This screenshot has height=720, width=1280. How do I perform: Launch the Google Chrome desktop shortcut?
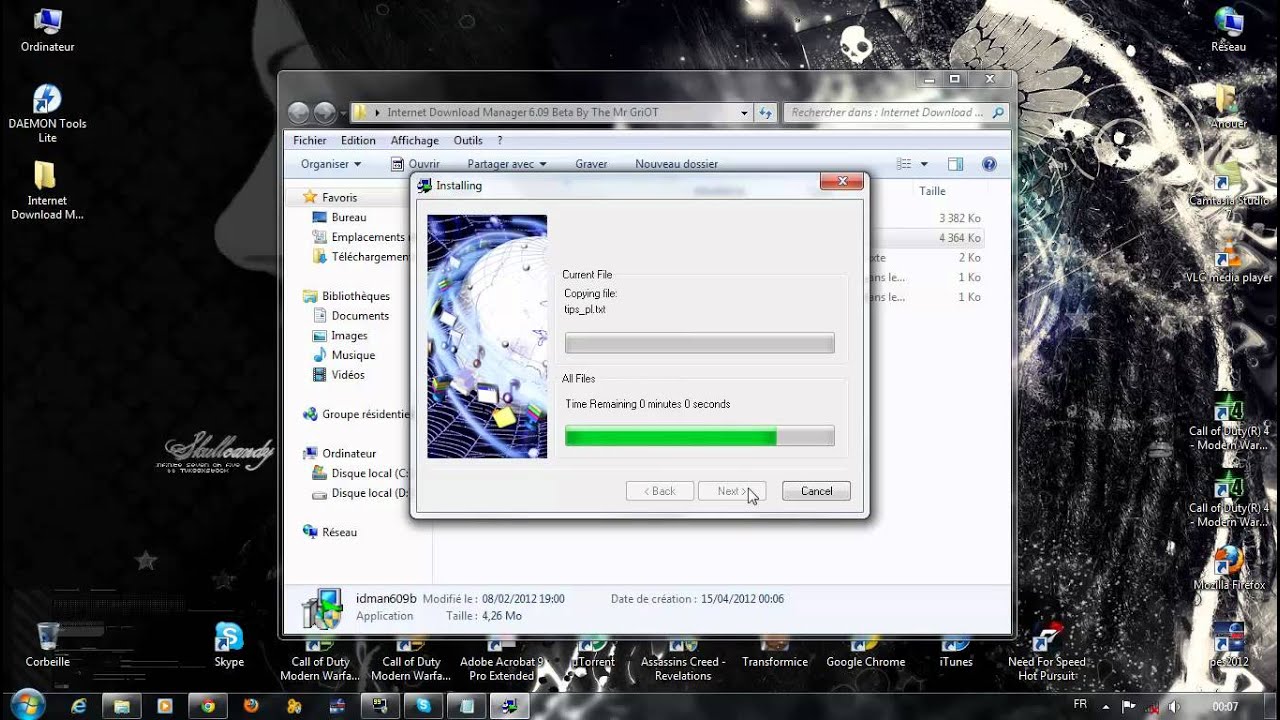pos(865,655)
